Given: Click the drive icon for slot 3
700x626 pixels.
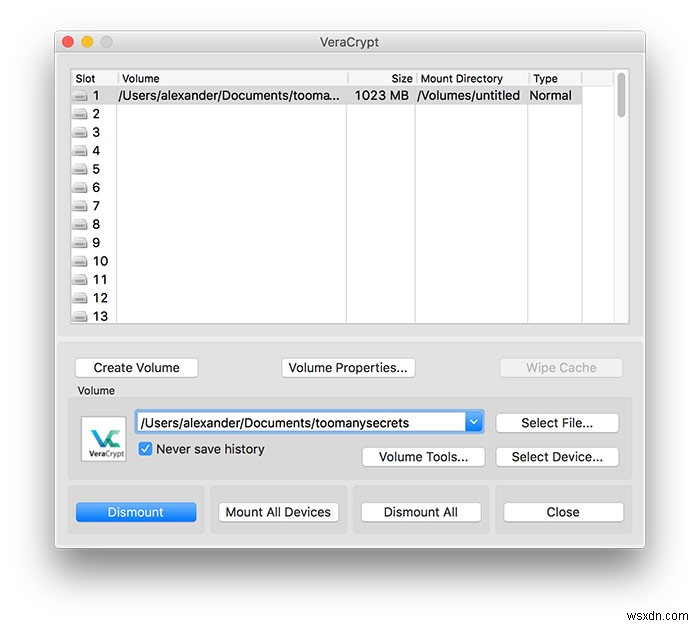Looking at the screenshot, I should click(80, 133).
